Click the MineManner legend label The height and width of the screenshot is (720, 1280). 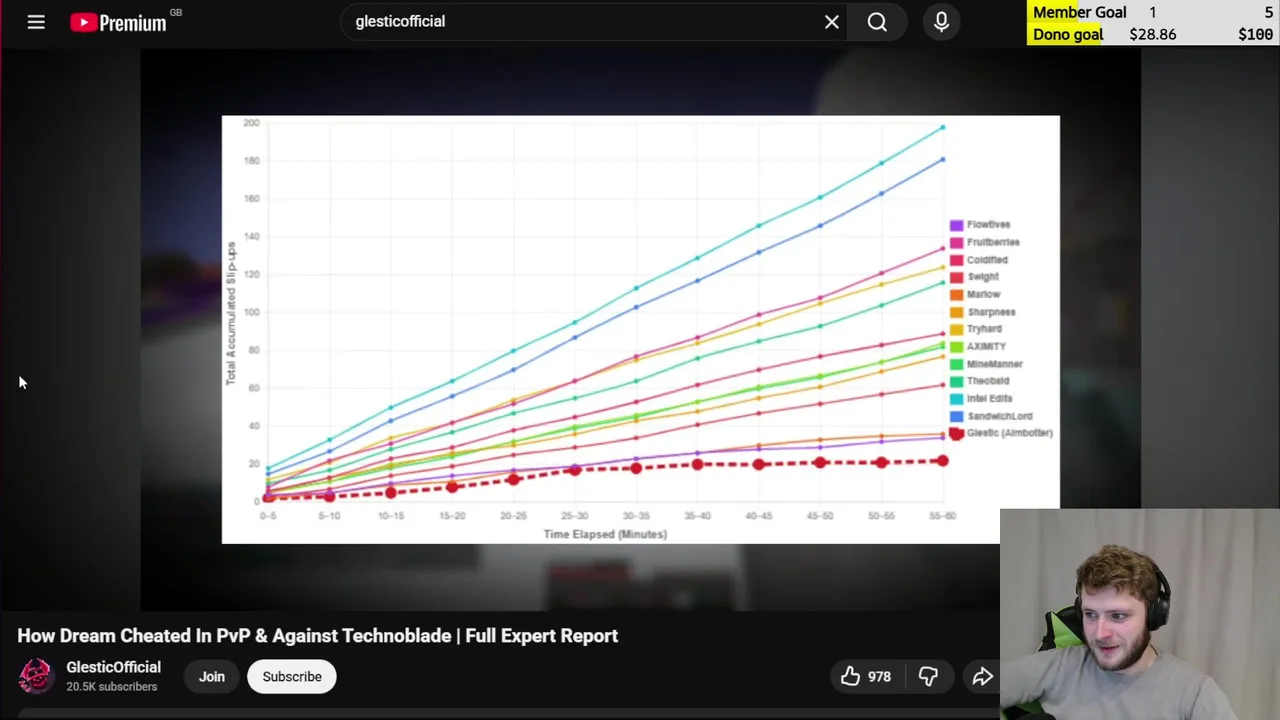tap(995, 364)
